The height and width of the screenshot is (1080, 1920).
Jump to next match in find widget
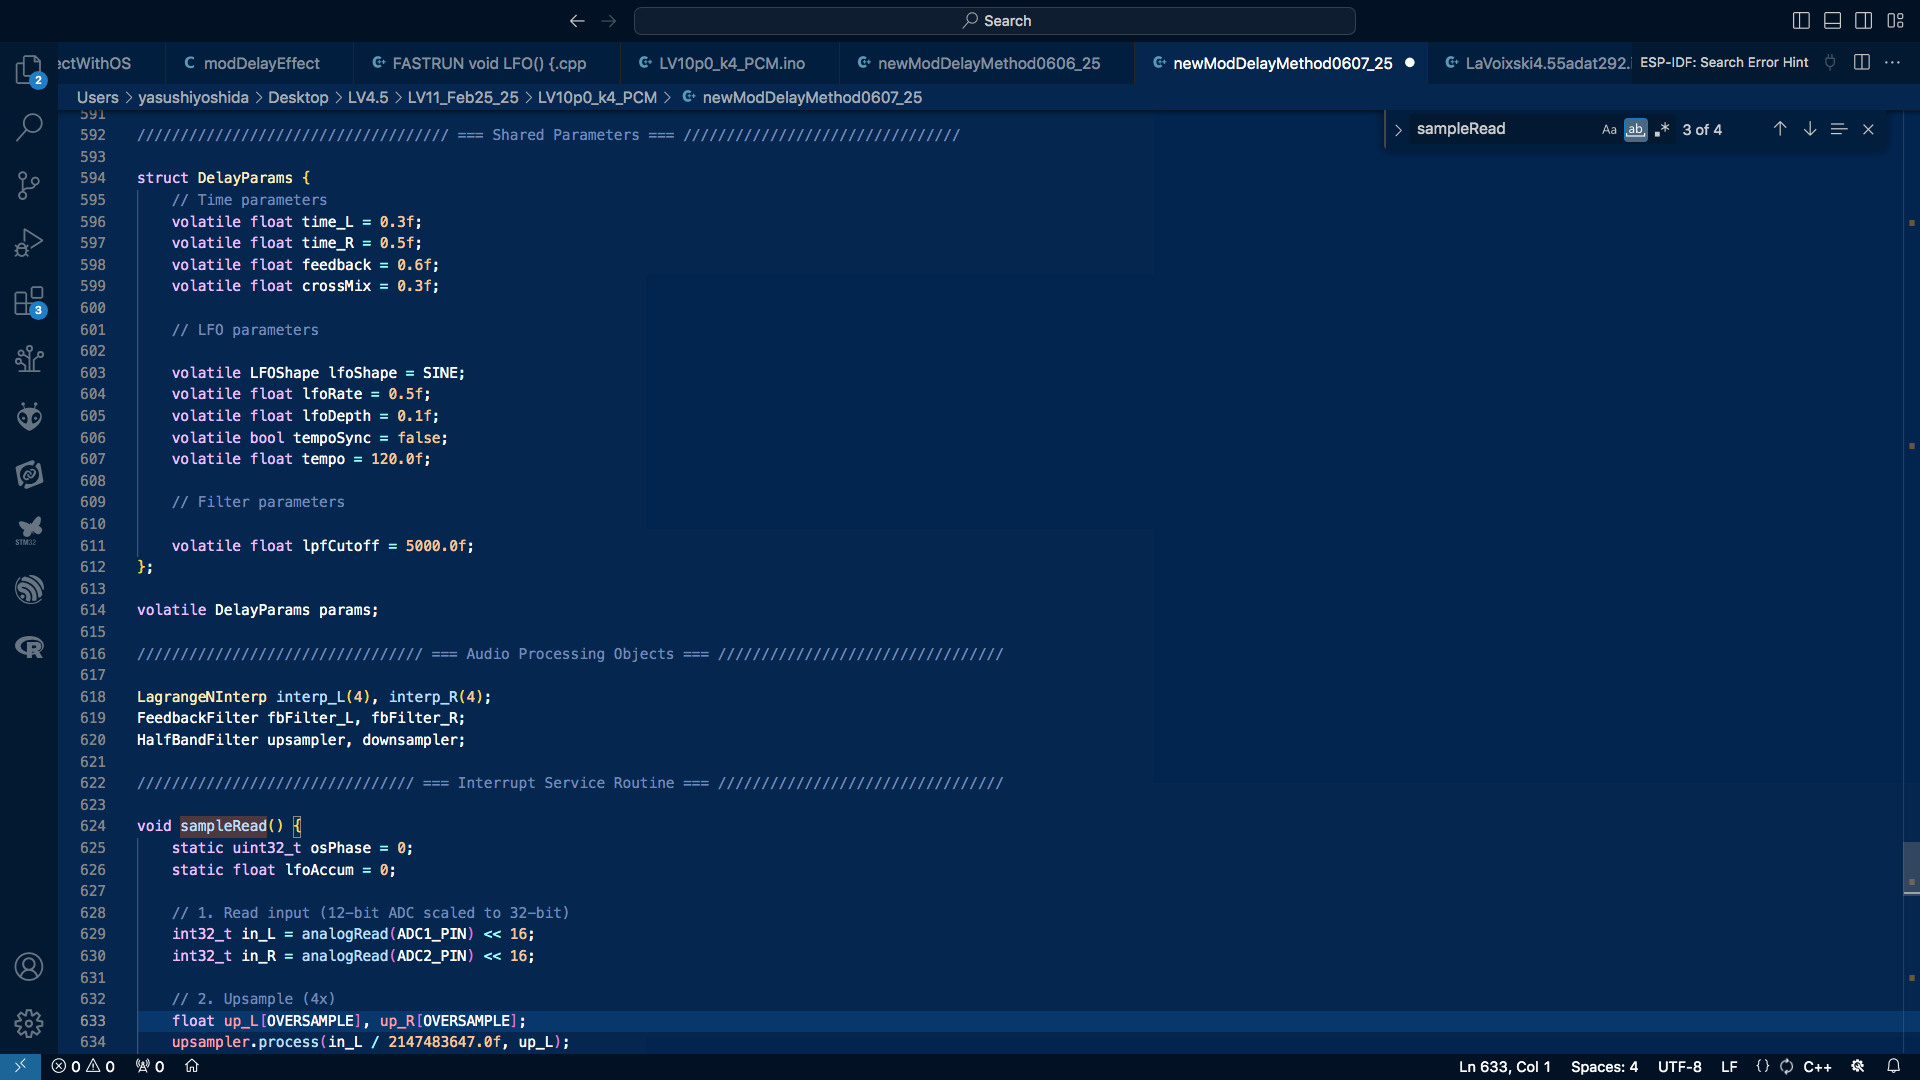1809,129
